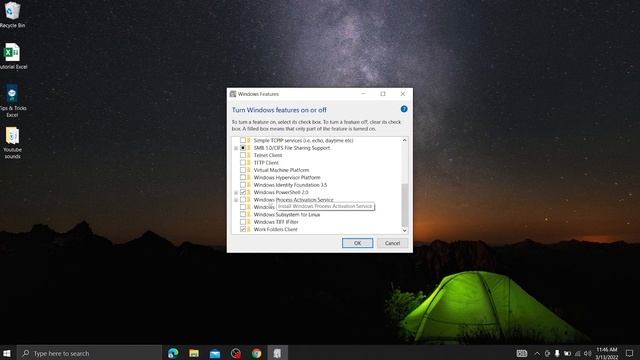
Task: Select the Windows Identity Foundation 3.5 label
Action: pyautogui.click(x=290, y=185)
